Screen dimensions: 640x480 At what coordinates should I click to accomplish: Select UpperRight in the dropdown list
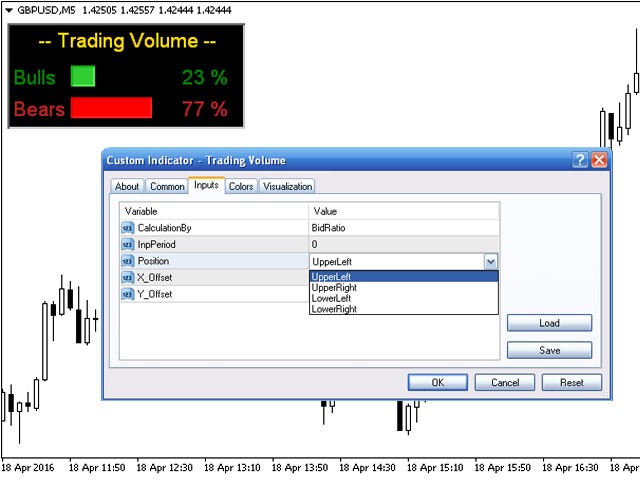[404, 287]
